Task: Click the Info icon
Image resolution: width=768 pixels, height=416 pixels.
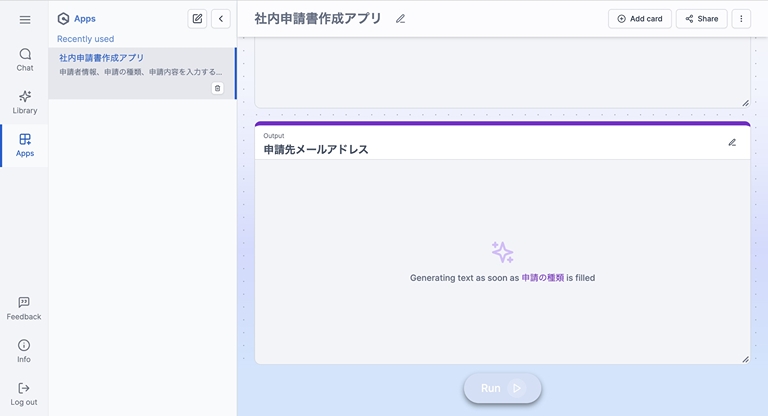Action: tap(24, 351)
